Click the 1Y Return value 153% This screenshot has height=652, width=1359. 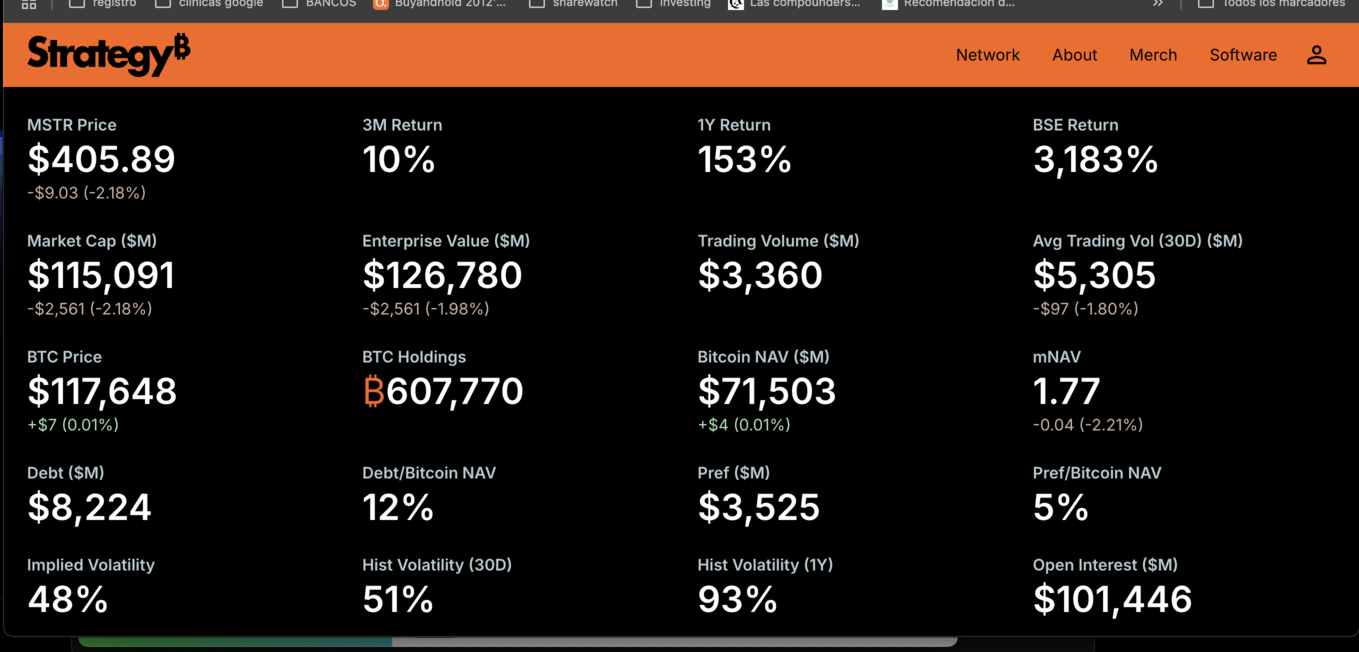pos(744,159)
